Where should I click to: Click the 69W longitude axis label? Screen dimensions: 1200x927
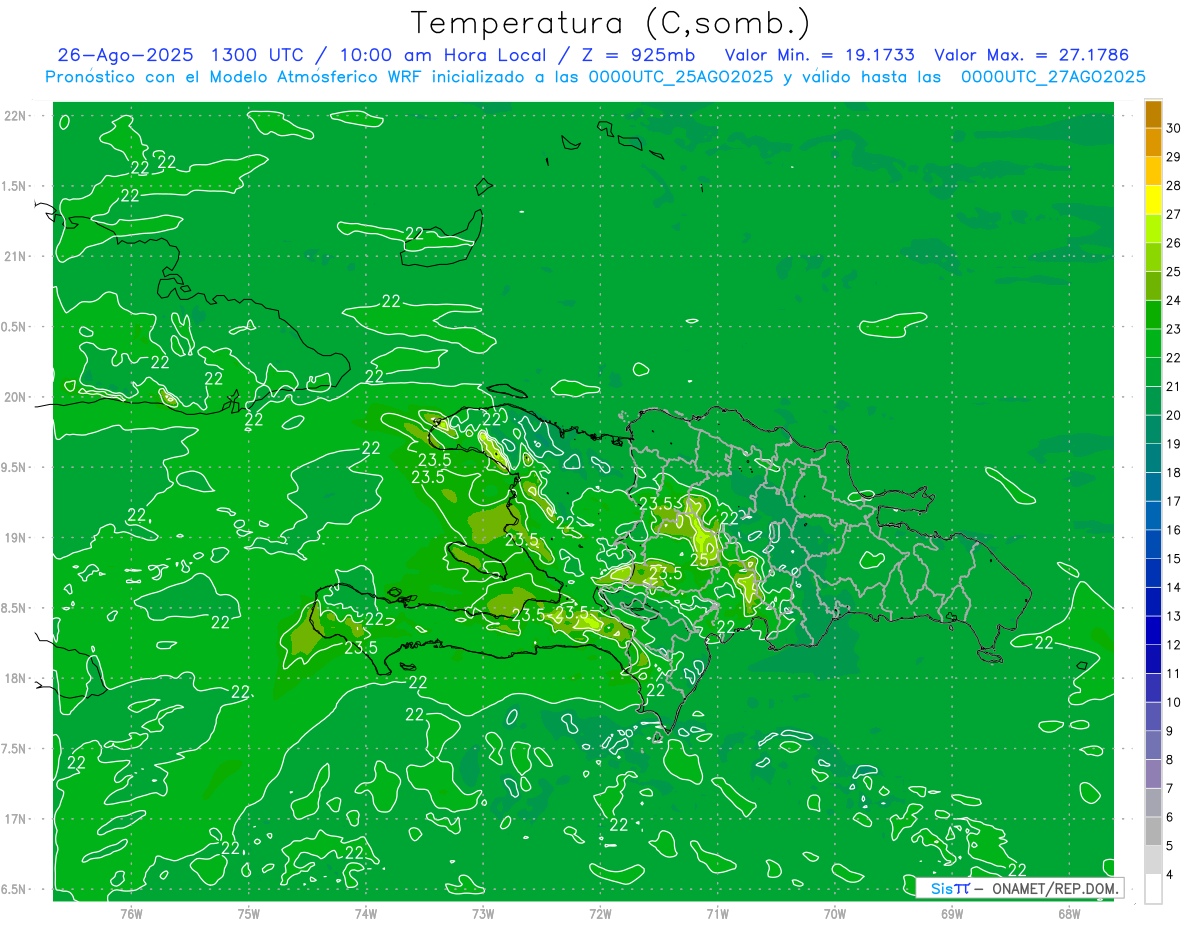952,913
